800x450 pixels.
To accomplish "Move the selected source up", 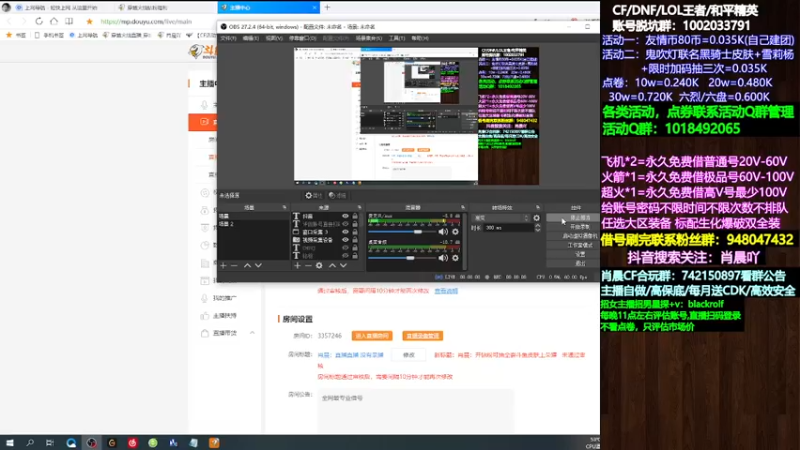I will 332,265.
